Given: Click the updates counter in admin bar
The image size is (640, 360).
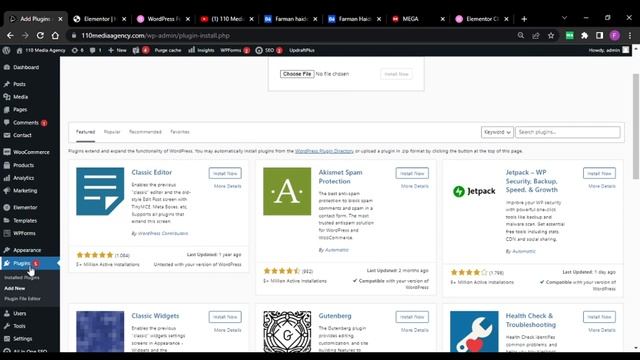Looking at the screenshot, I should tap(78, 50).
